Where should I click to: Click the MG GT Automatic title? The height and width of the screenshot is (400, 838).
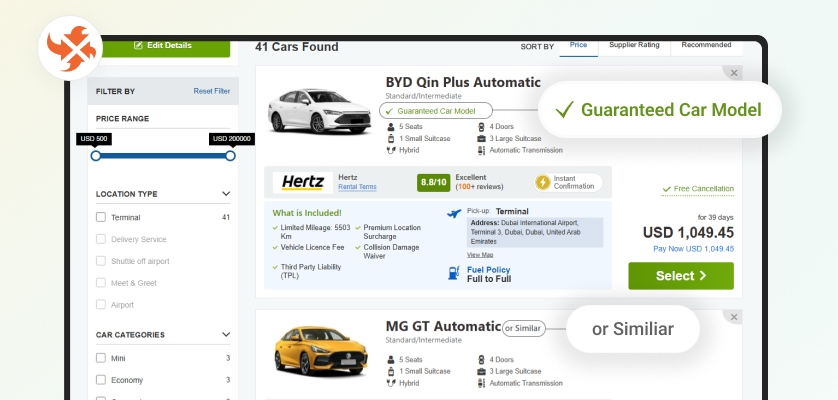click(443, 326)
